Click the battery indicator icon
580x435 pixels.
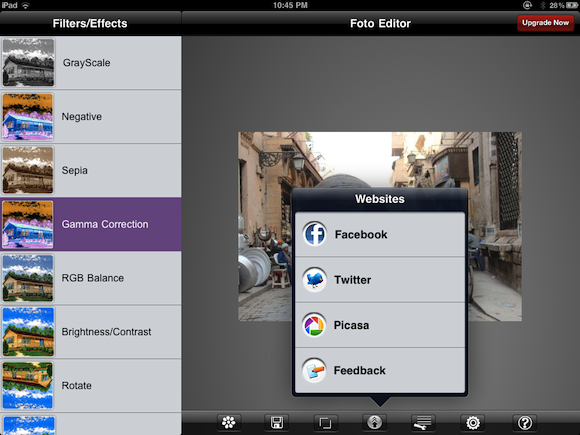coord(571,5)
